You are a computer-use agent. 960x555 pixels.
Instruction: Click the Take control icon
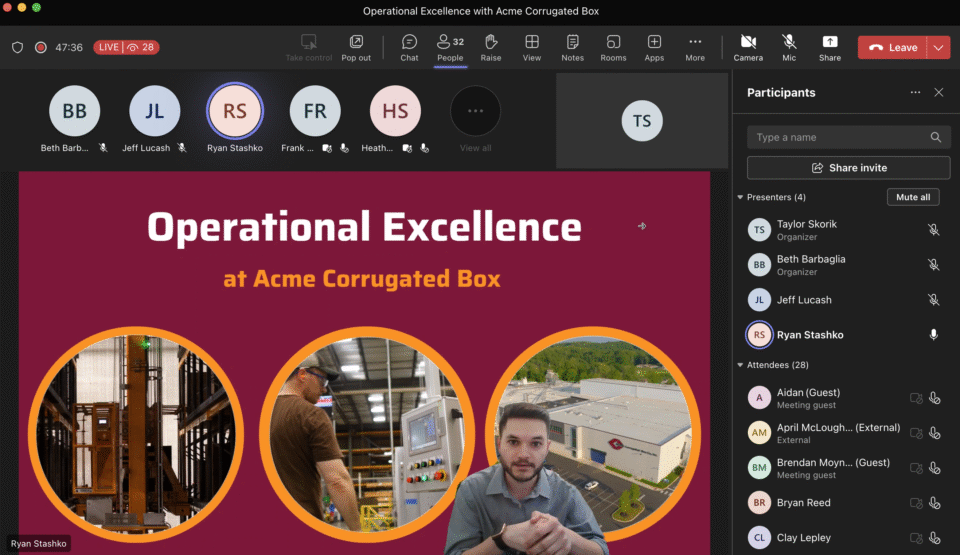pos(309,41)
